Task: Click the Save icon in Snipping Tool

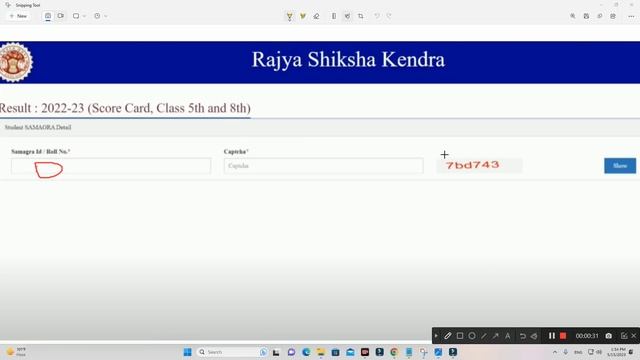Action: 586,16
